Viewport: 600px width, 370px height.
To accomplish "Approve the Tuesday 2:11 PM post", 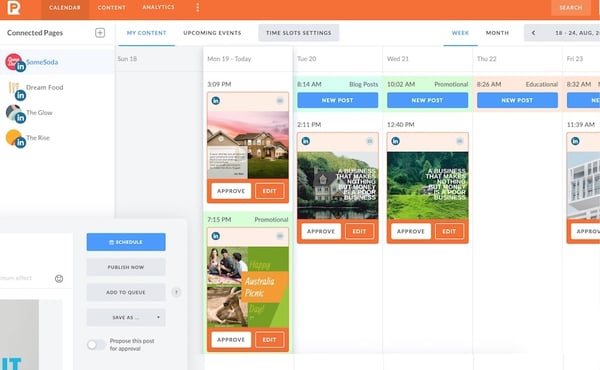I will [x=321, y=231].
